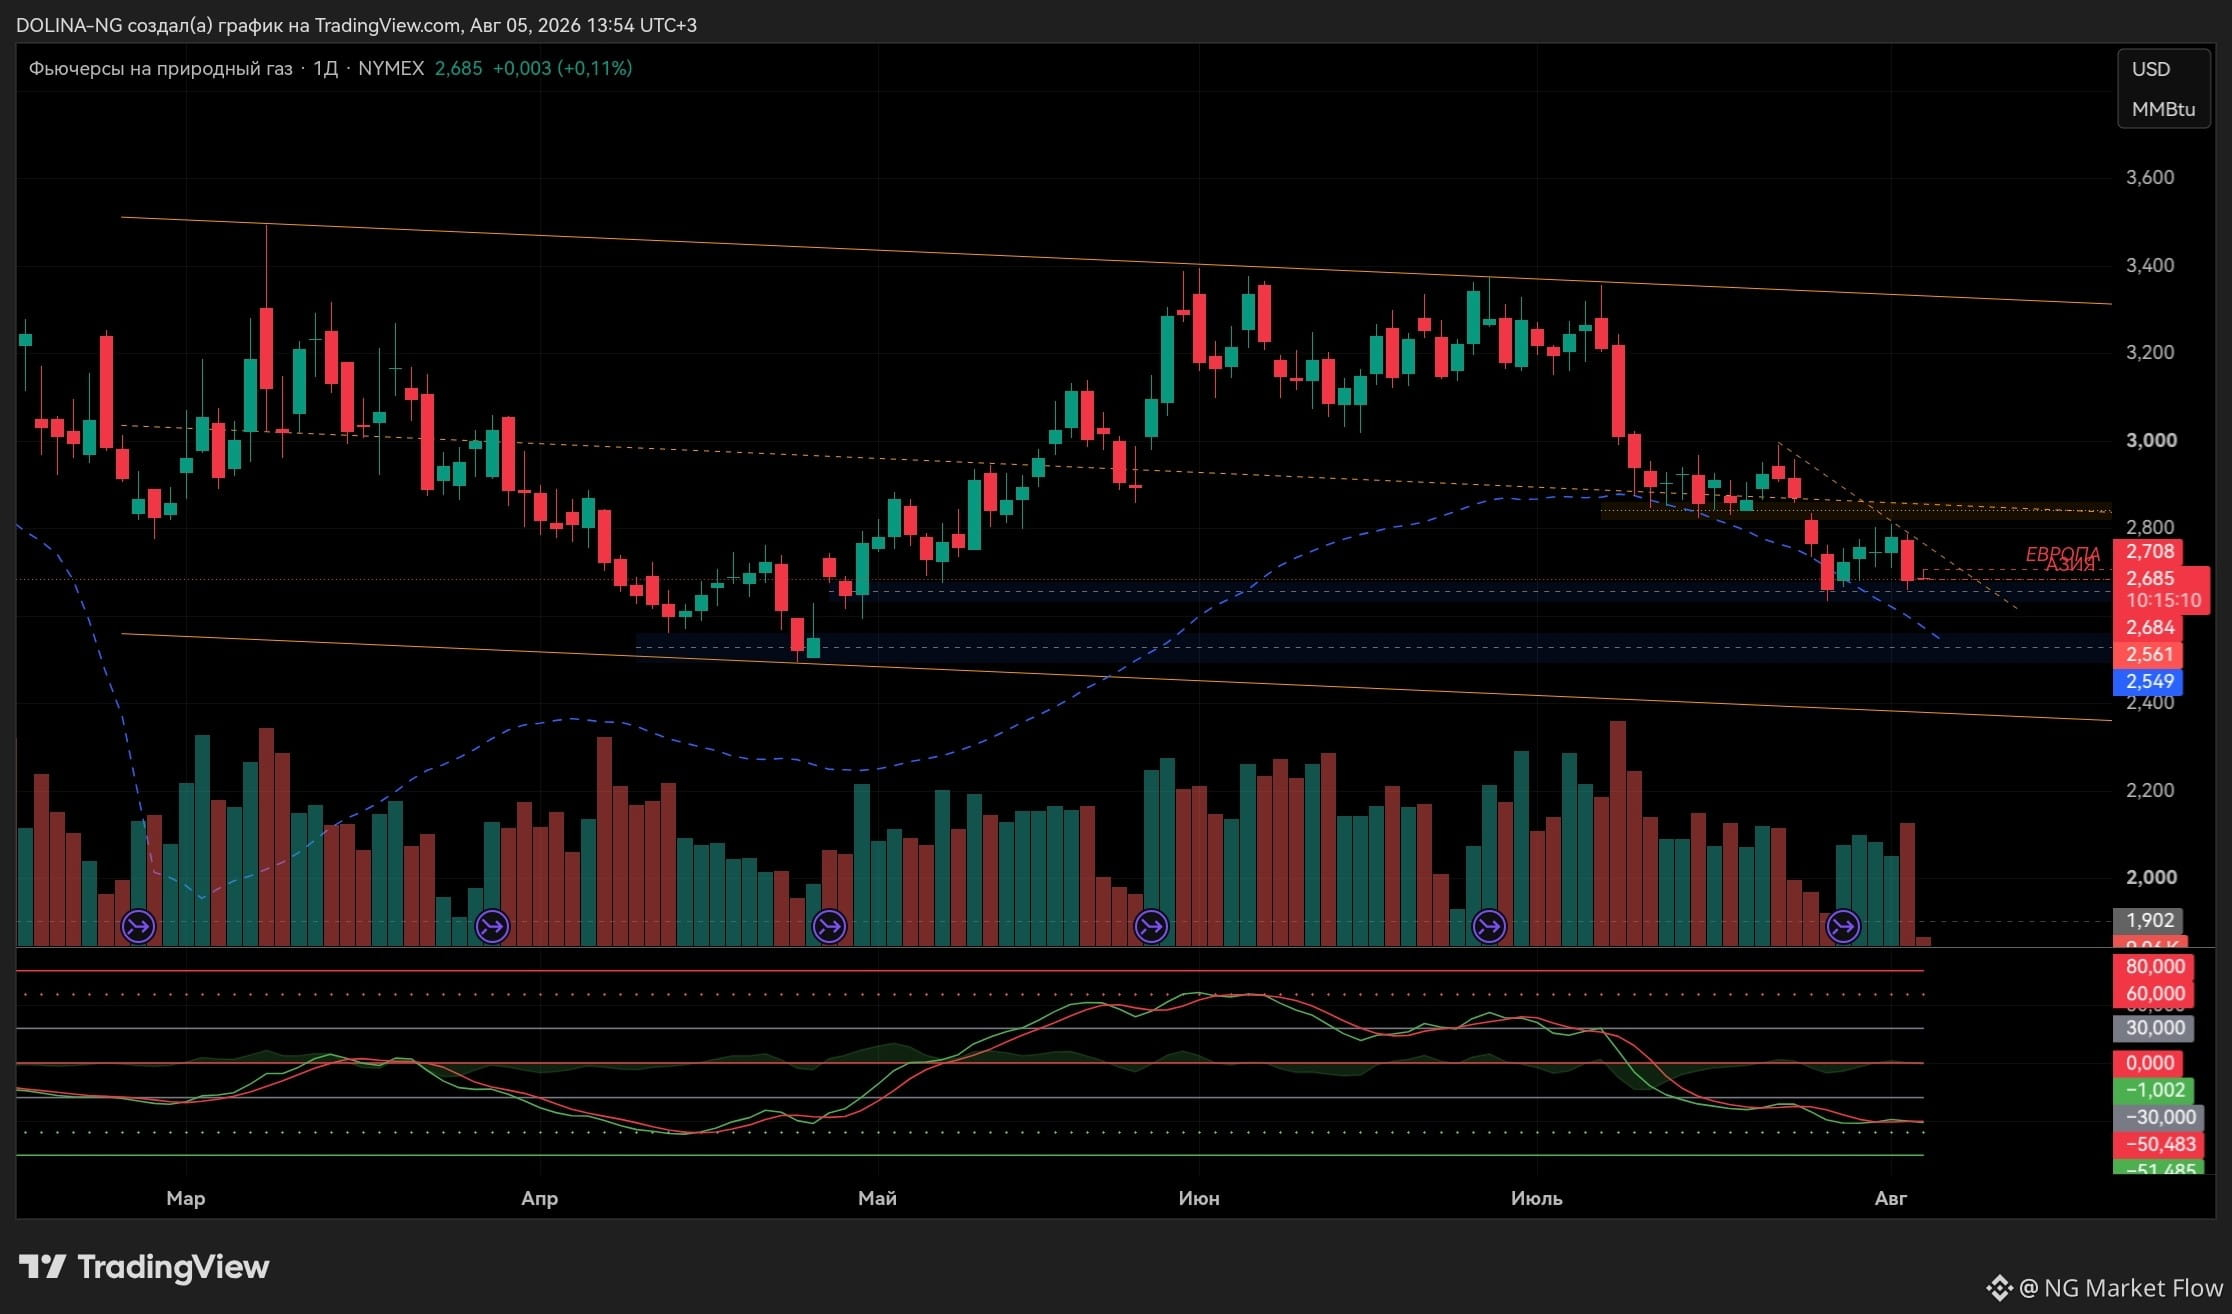Click the 10:15:10 countdown timer

tap(2163, 600)
